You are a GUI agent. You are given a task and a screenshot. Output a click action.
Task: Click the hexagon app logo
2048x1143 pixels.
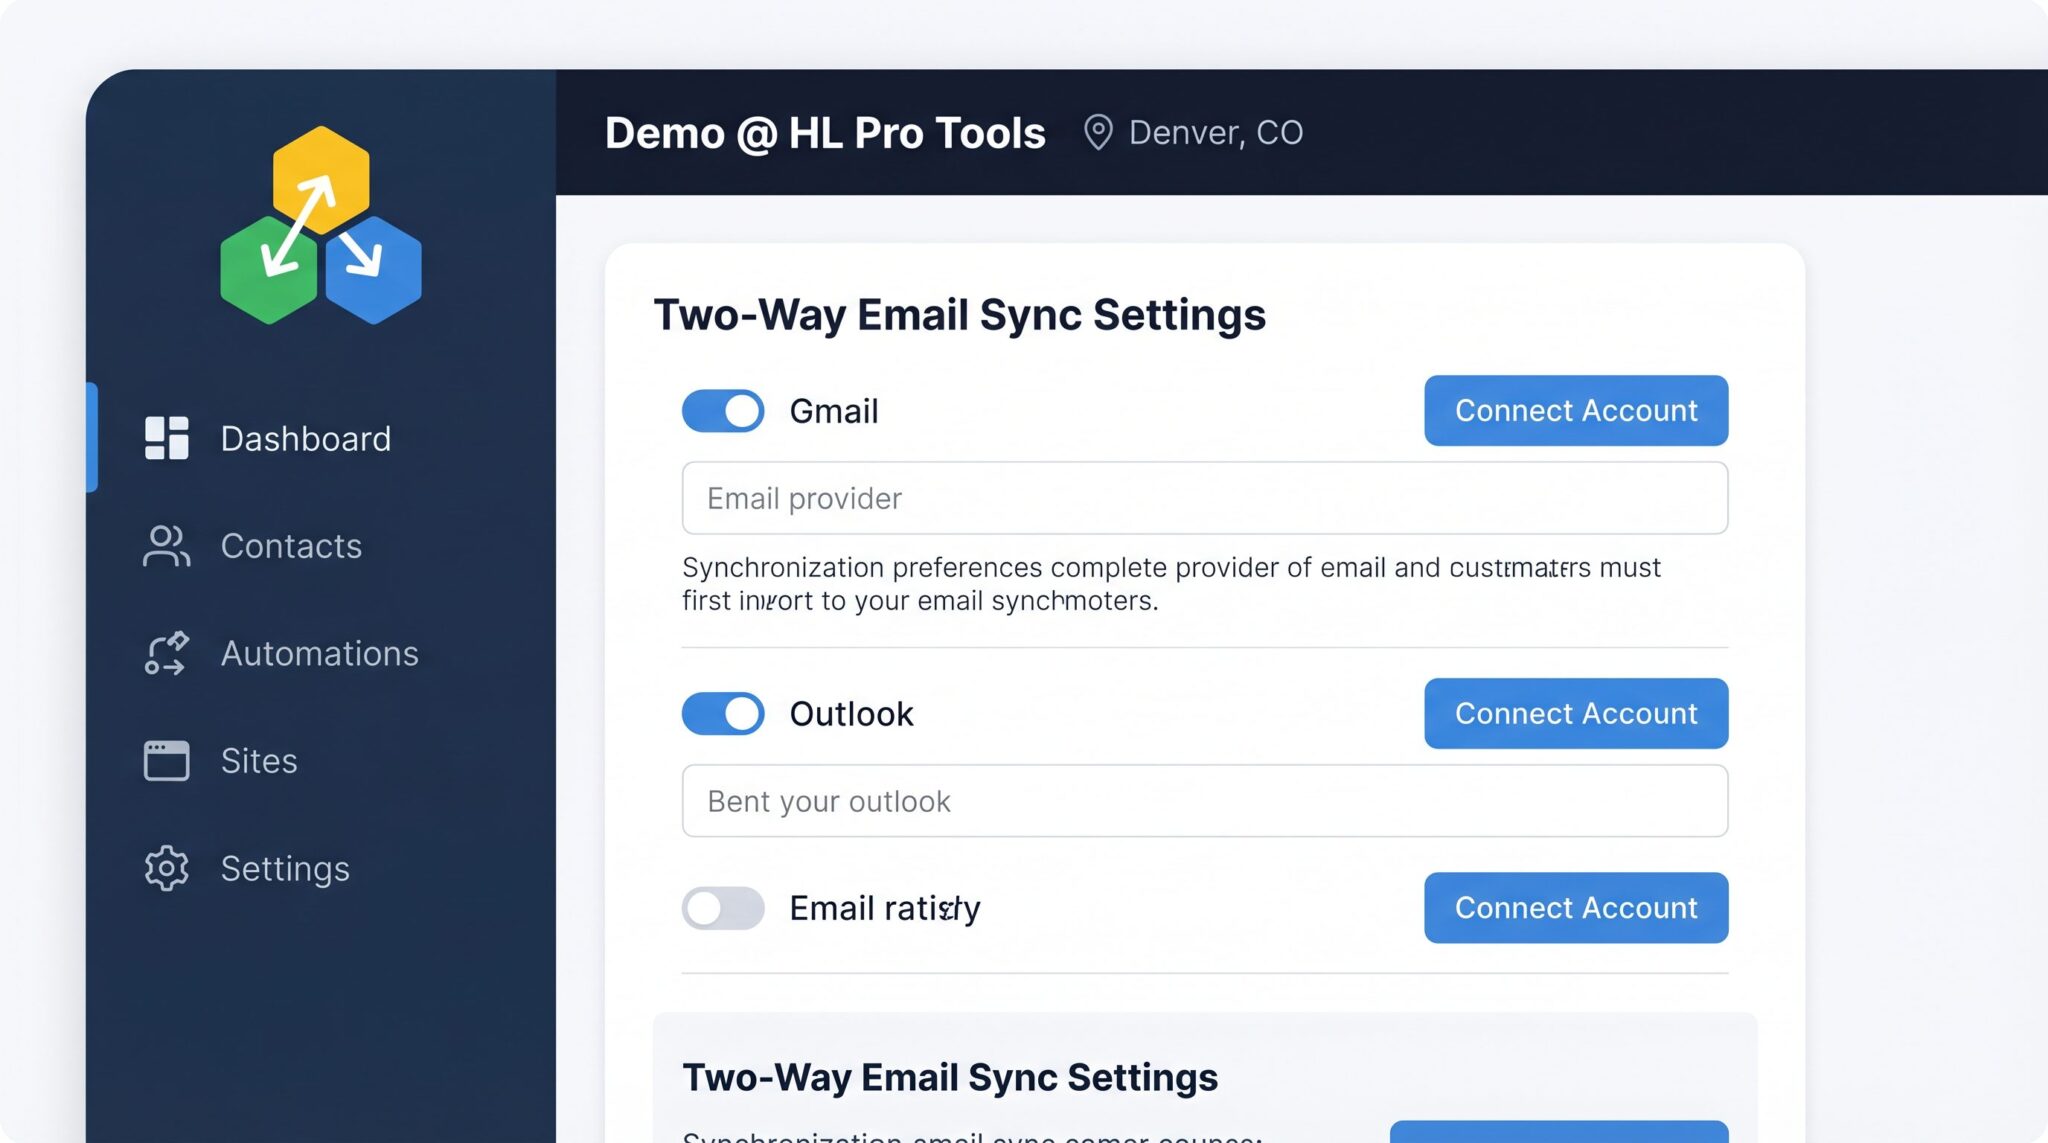click(x=321, y=225)
